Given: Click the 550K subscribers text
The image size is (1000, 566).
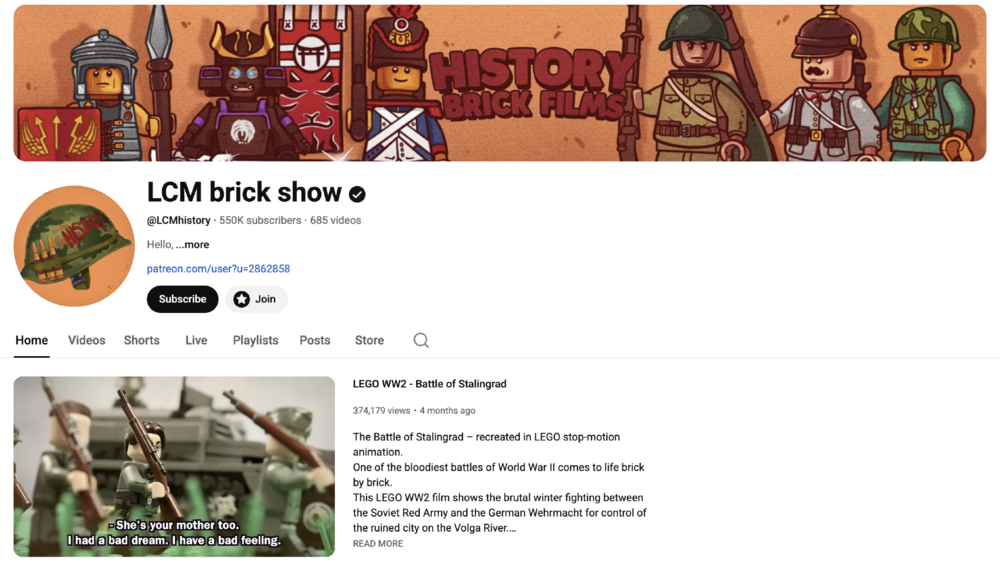Looking at the screenshot, I should tap(260, 220).
